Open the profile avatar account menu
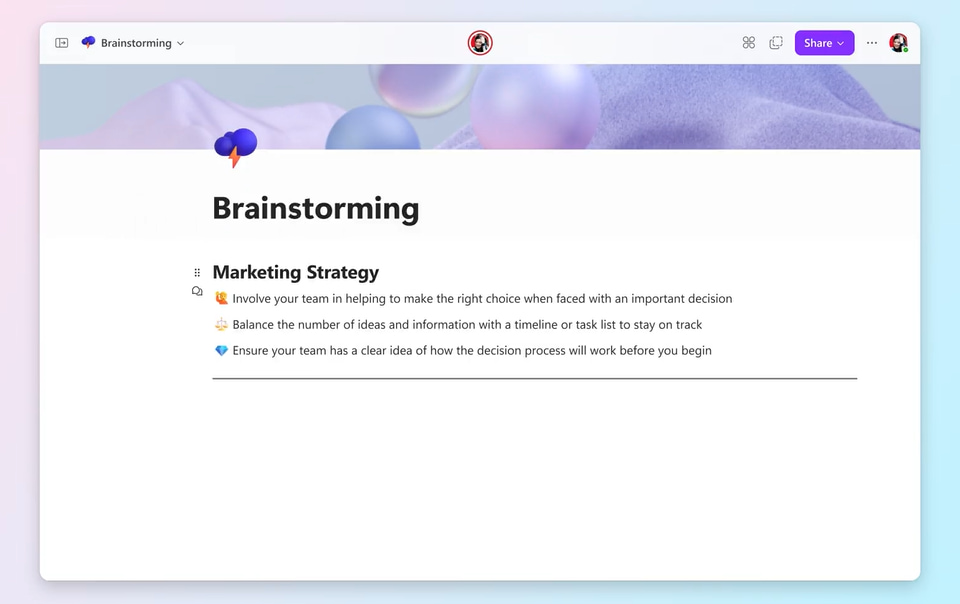 pos(898,43)
